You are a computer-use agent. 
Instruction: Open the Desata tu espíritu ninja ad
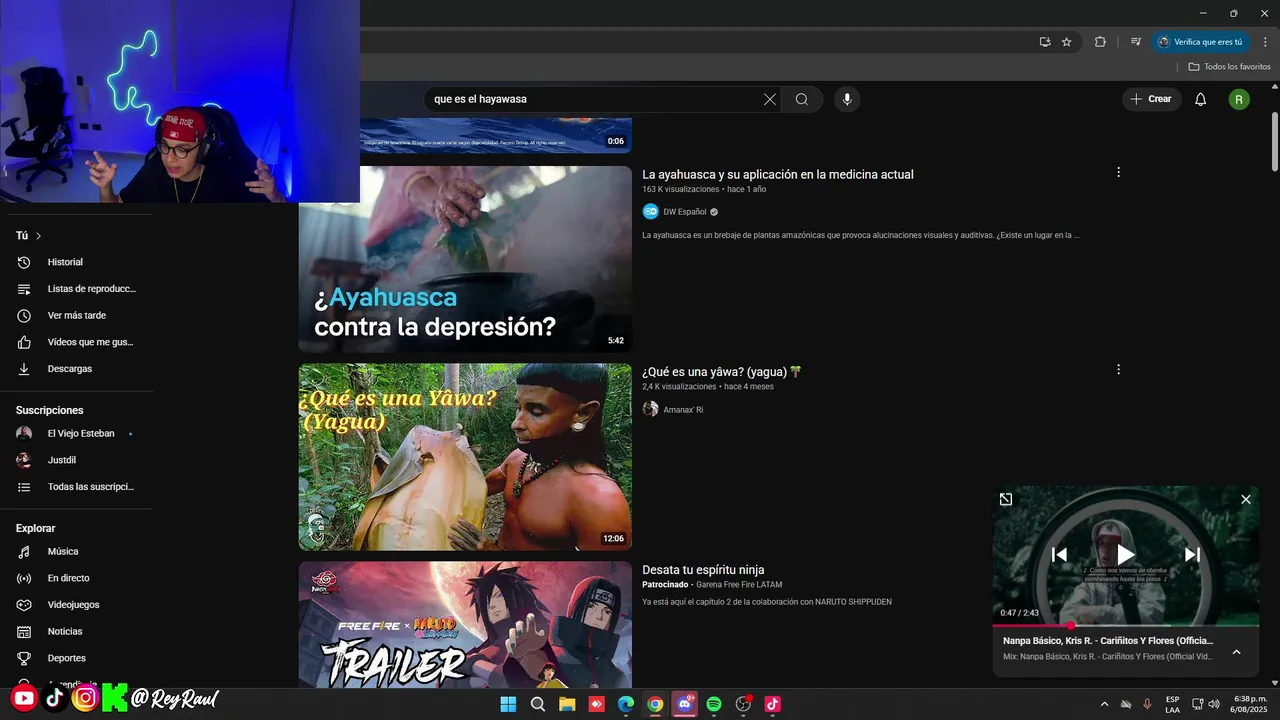tap(703, 570)
